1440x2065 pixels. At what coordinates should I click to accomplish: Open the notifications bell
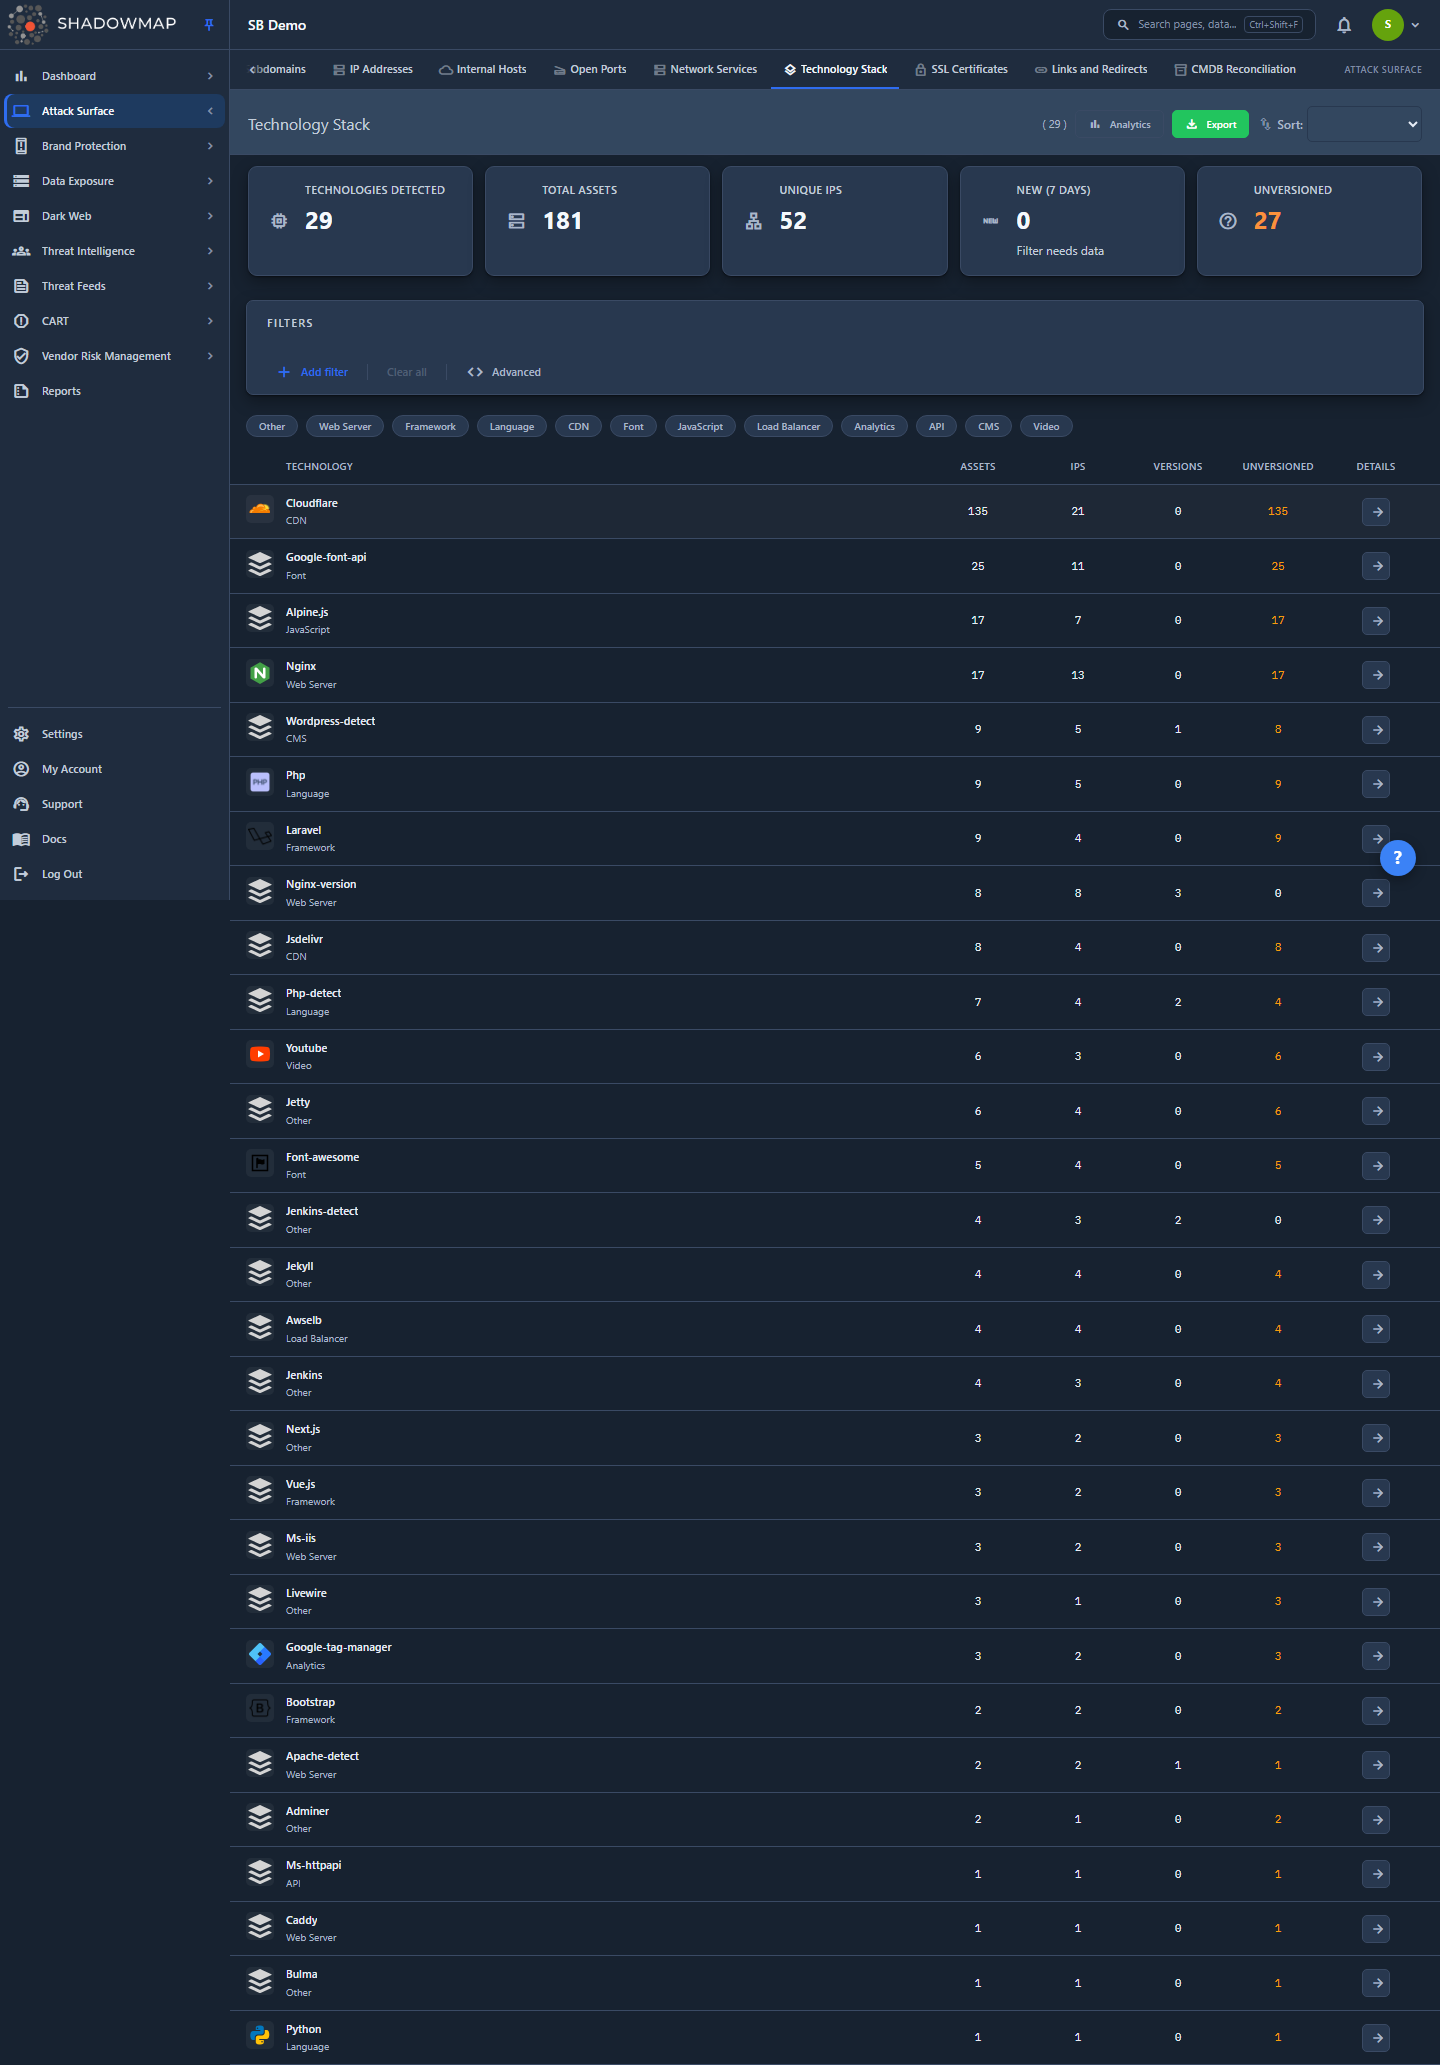click(1344, 25)
